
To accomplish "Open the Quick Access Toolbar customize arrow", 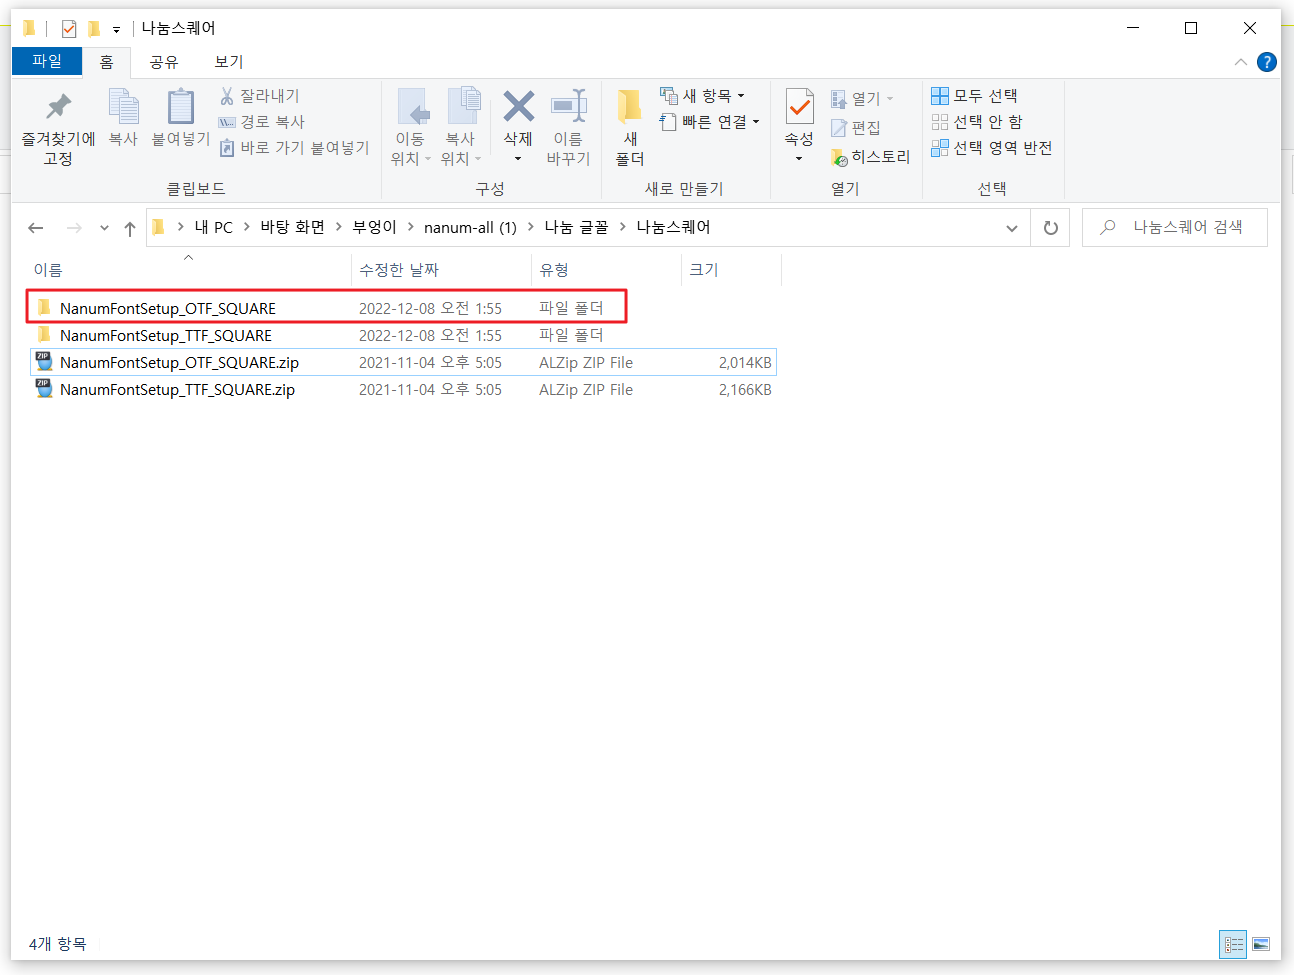I will pos(116,29).
